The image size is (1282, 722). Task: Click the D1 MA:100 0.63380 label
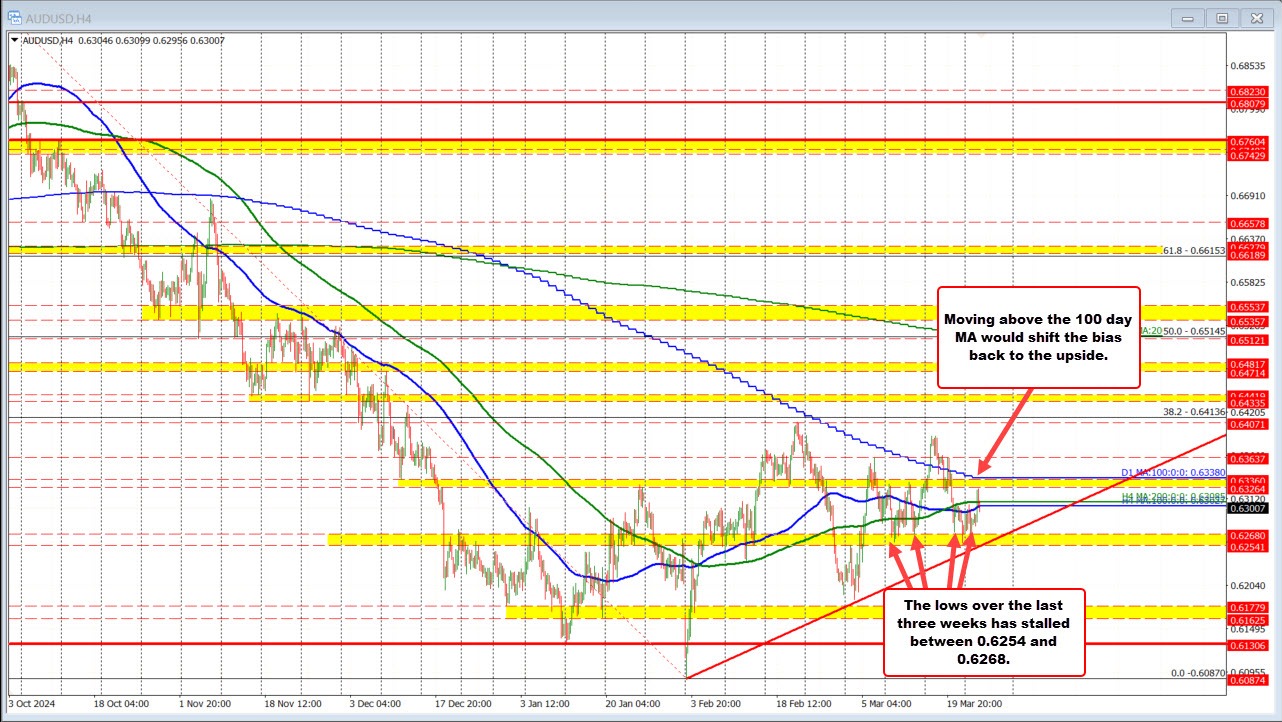click(x=1171, y=472)
